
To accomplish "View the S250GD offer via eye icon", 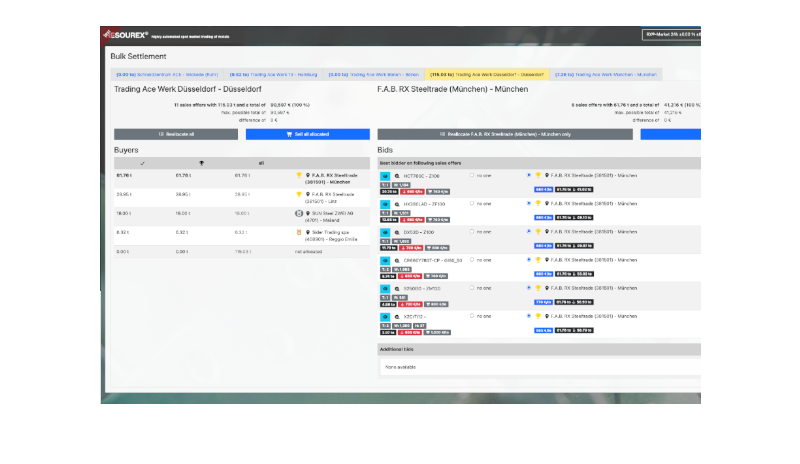I will coord(385,288).
